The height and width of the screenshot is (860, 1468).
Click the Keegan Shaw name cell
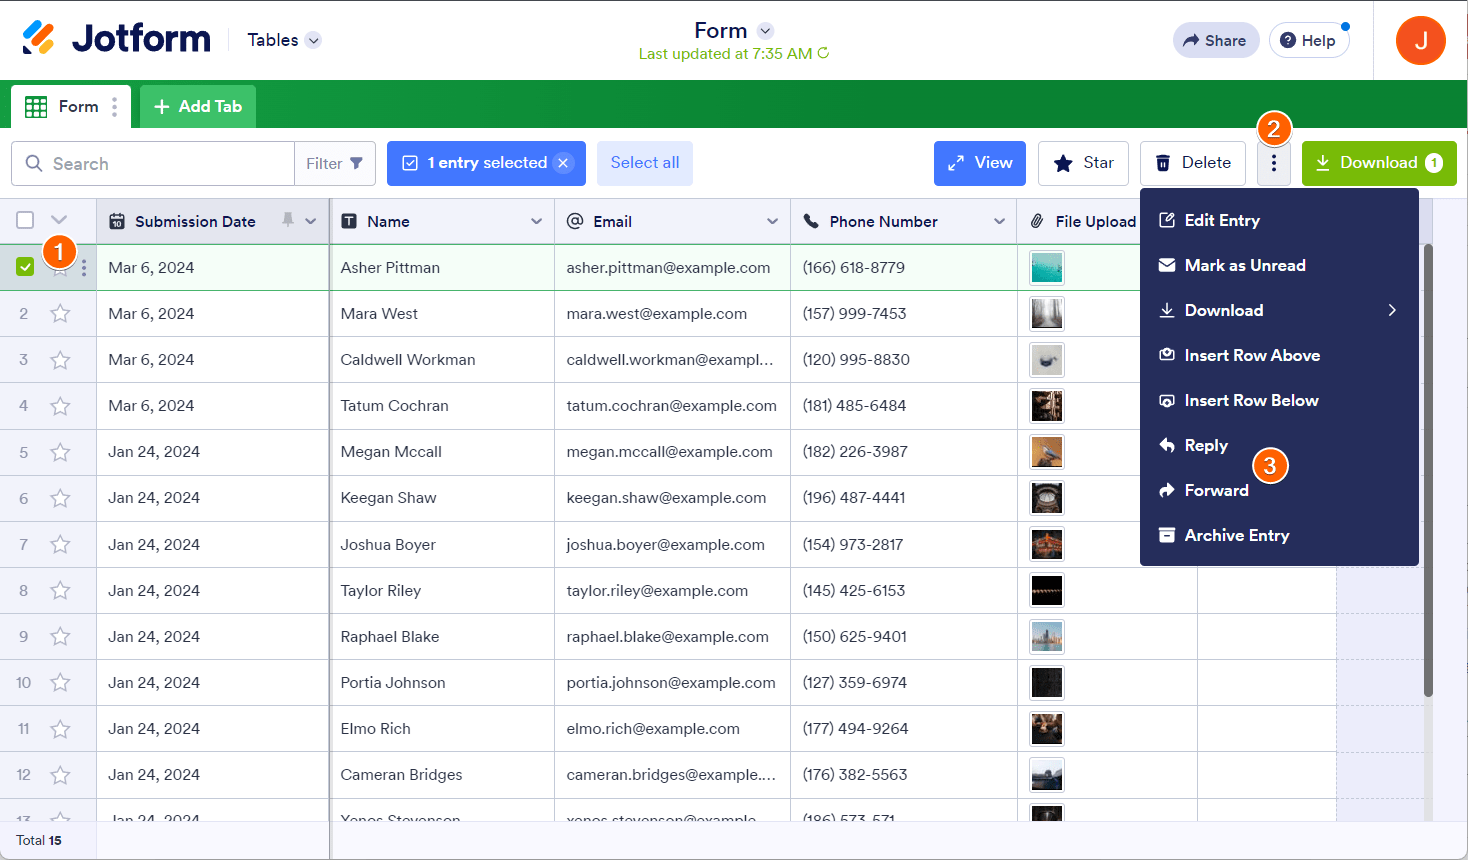pos(442,498)
